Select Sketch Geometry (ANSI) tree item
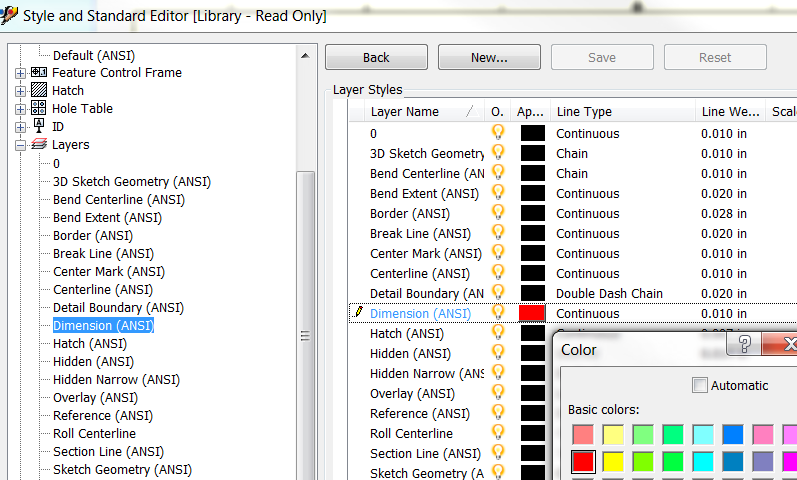Image resolution: width=797 pixels, height=480 pixels. [x=122, y=469]
